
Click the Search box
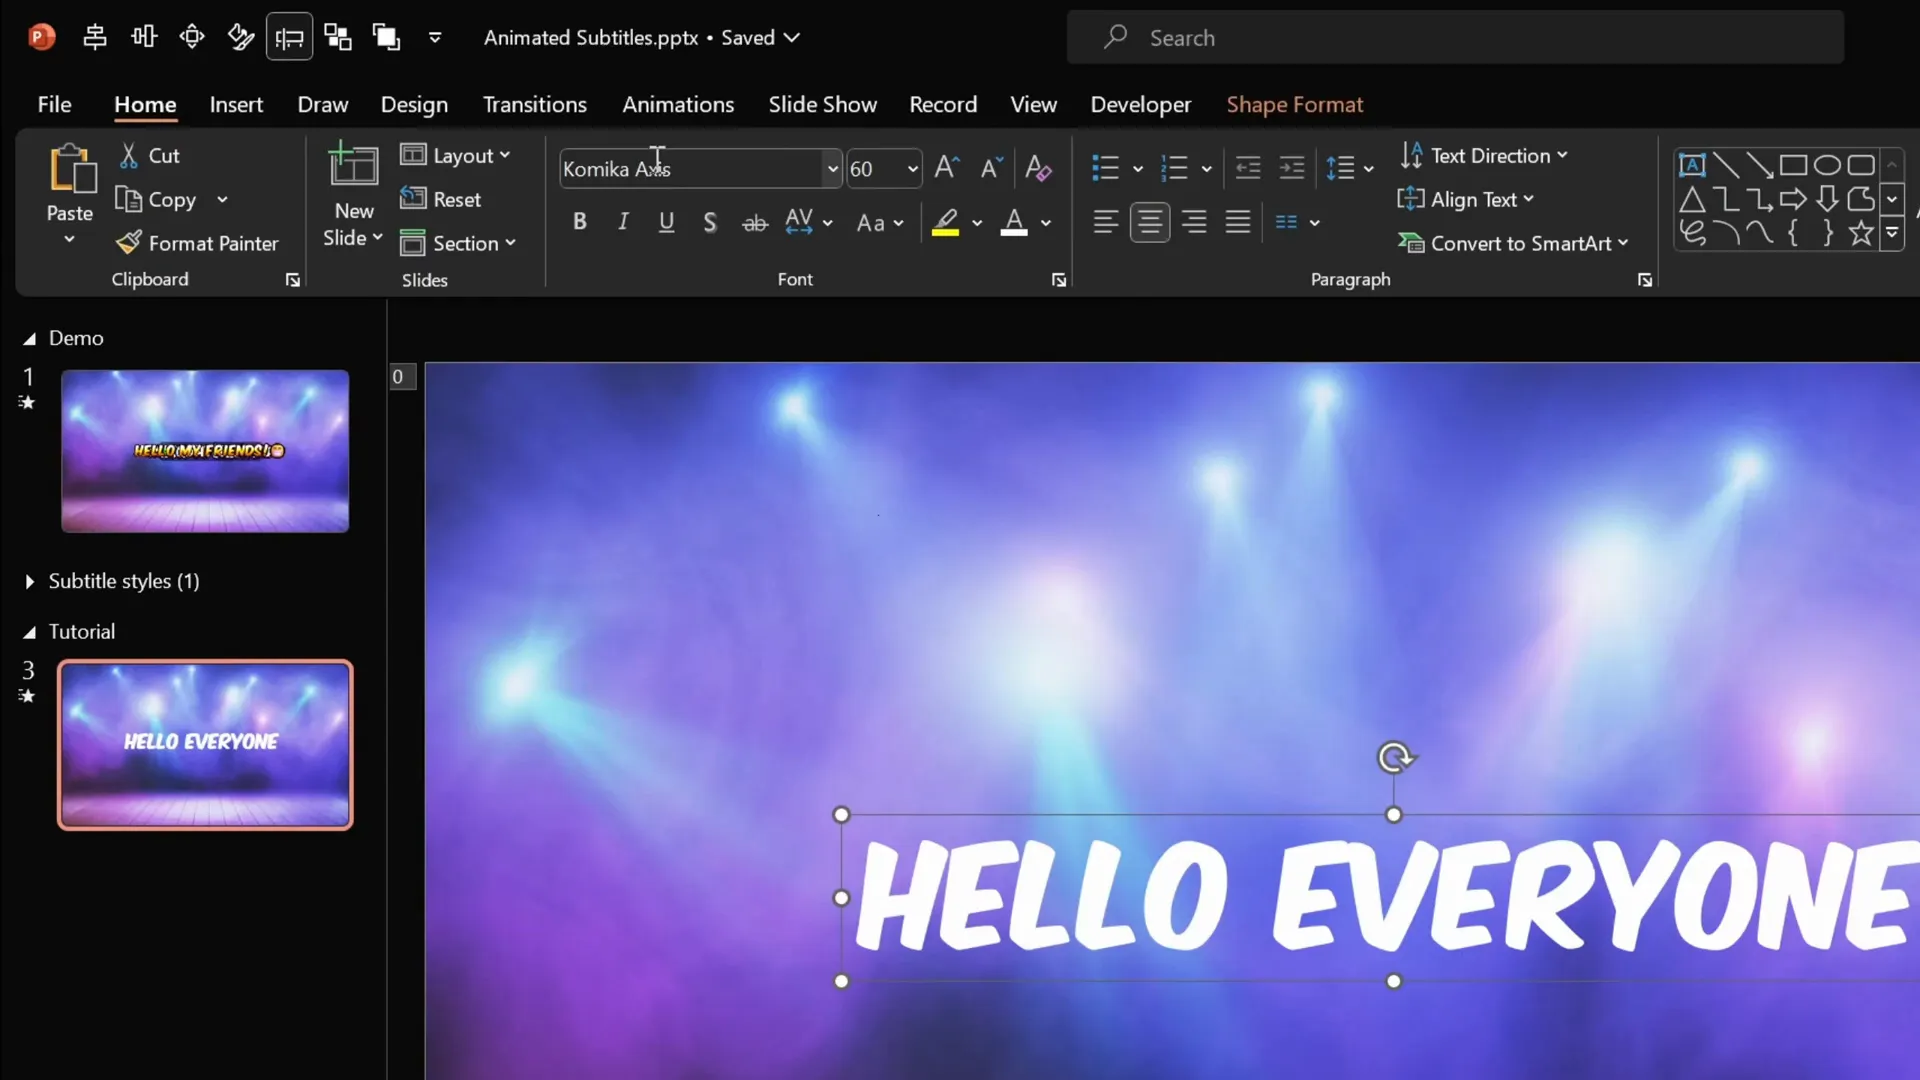point(1455,38)
